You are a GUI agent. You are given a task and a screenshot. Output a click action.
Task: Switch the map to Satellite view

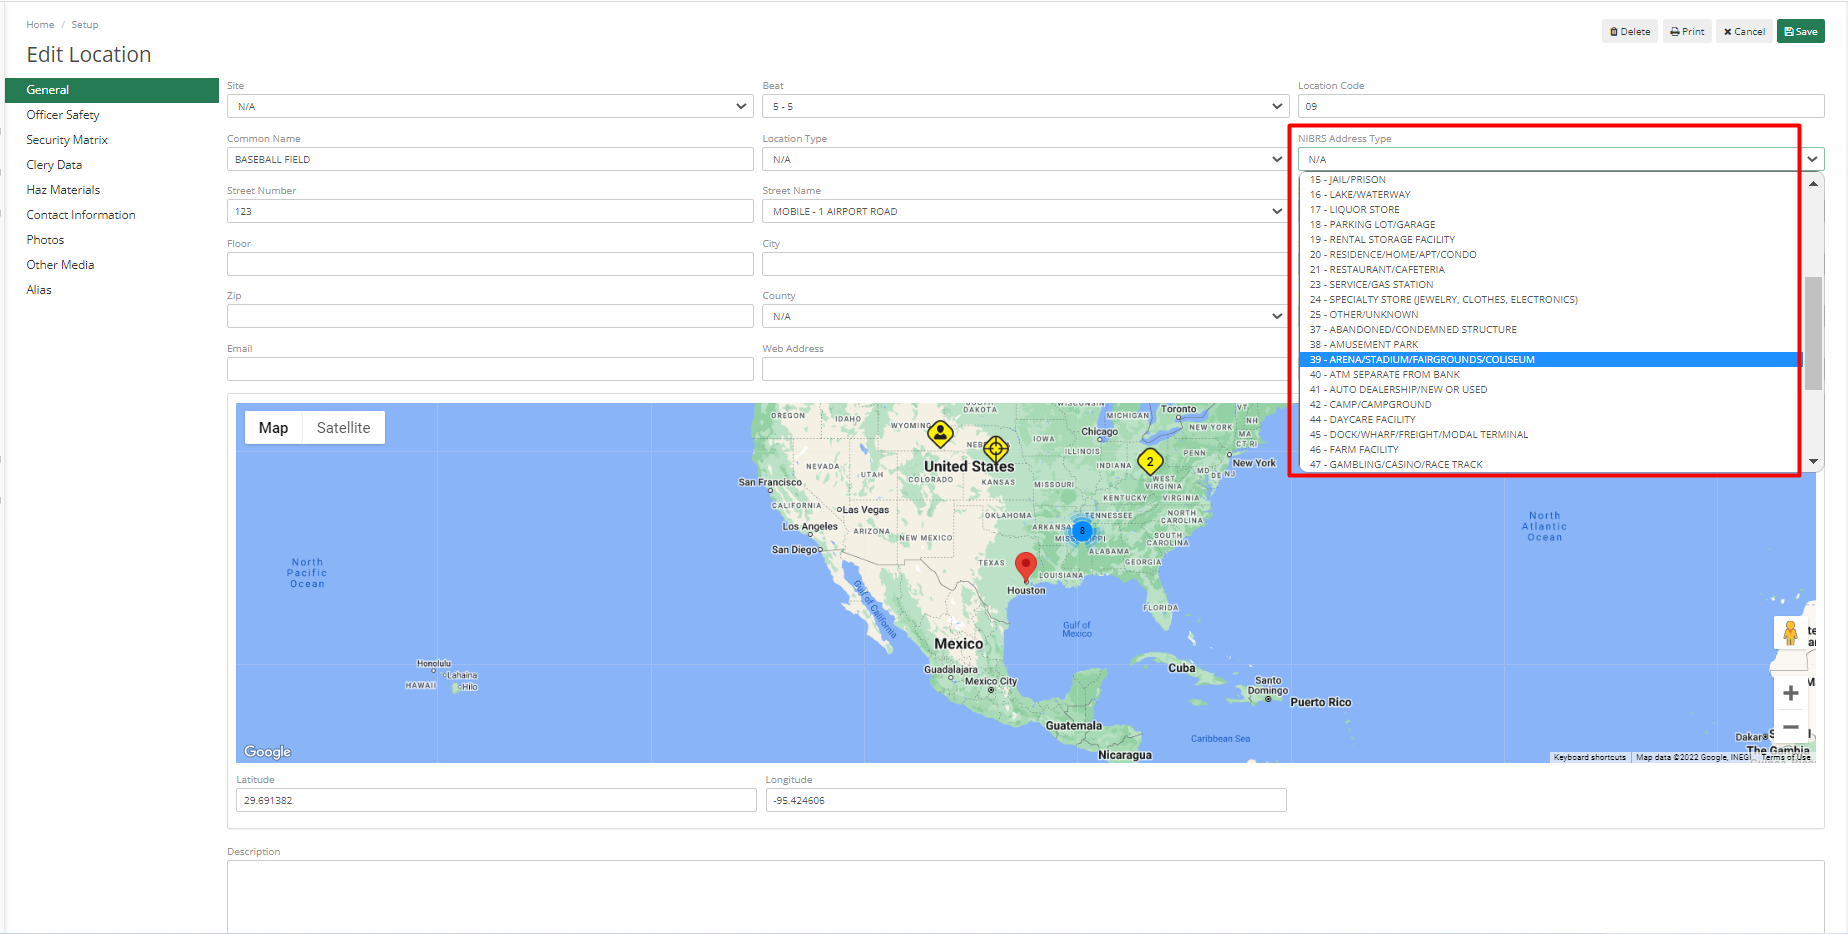[x=343, y=427]
